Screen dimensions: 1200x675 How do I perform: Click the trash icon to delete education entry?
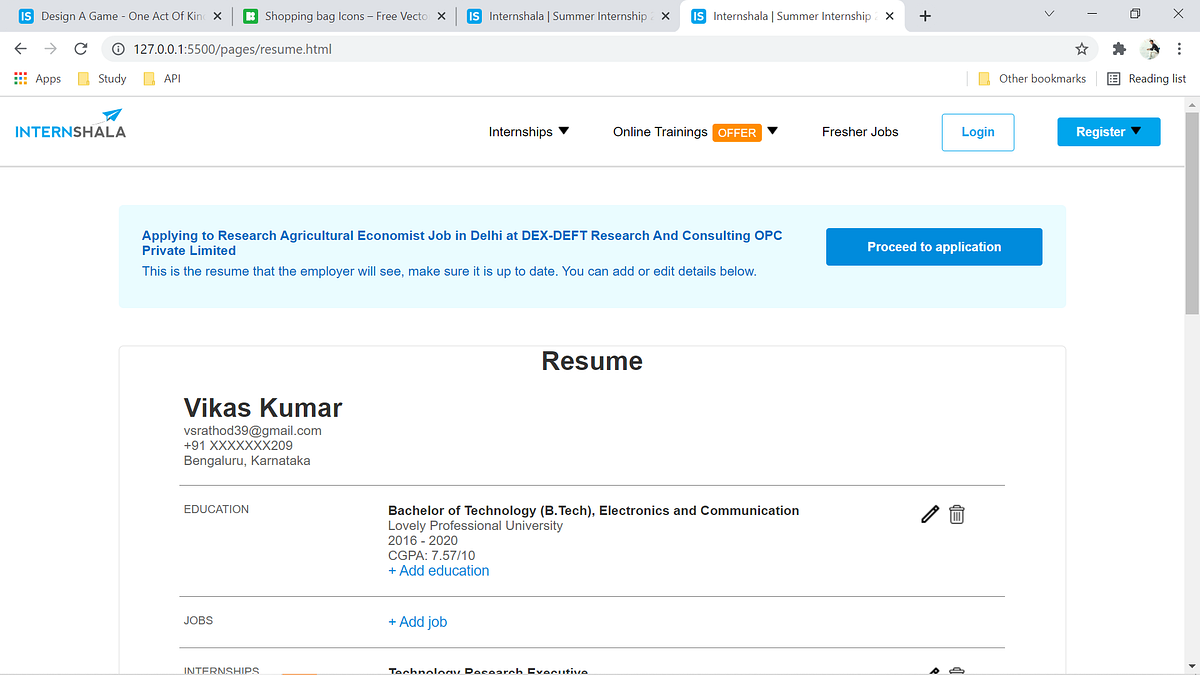956,513
